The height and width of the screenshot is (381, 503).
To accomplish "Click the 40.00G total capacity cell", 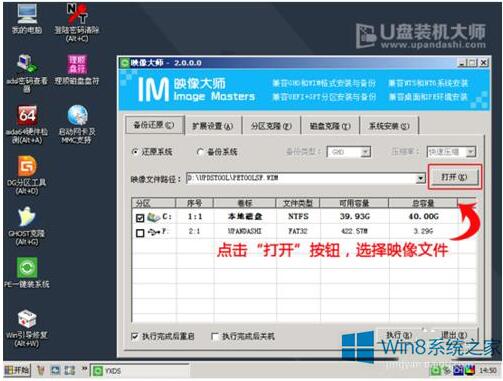I will coord(424,217).
